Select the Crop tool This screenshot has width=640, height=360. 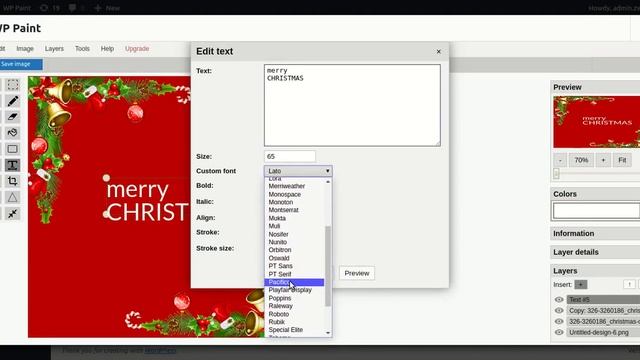13,181
